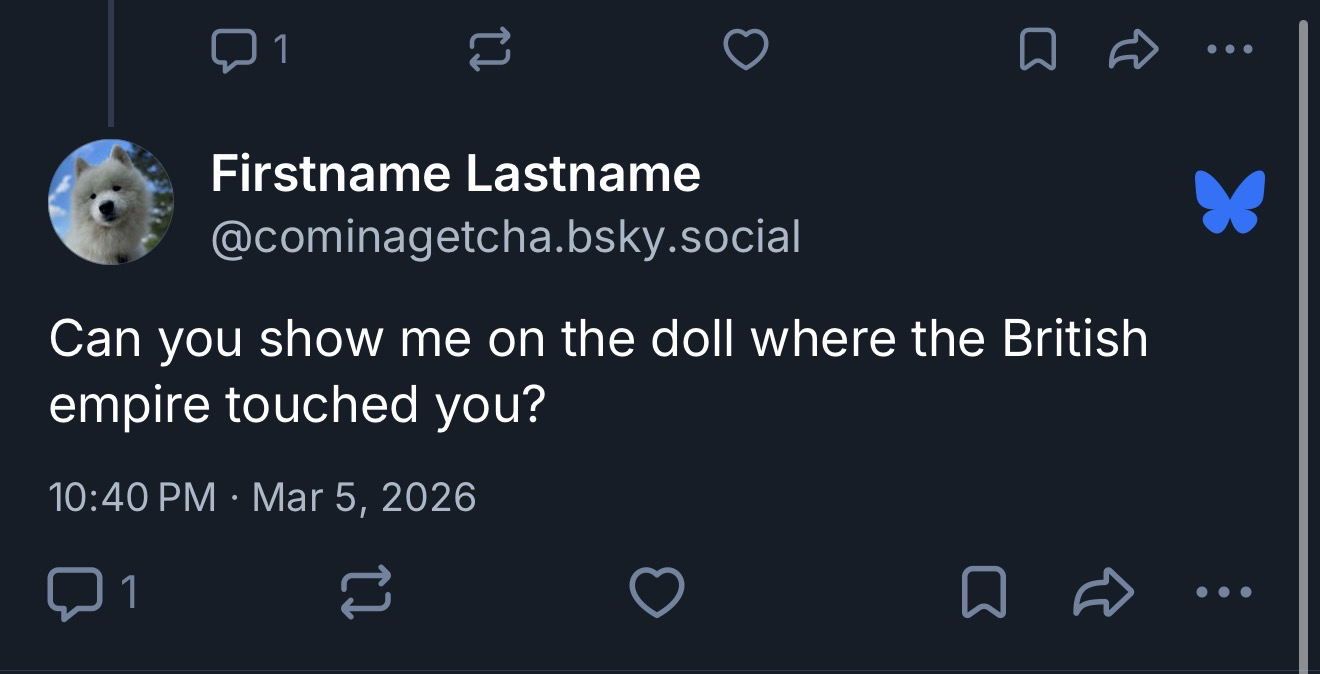Click the blue Bluesky butterfly icon
This screenshot has height=674, width=1320.
1229,201
